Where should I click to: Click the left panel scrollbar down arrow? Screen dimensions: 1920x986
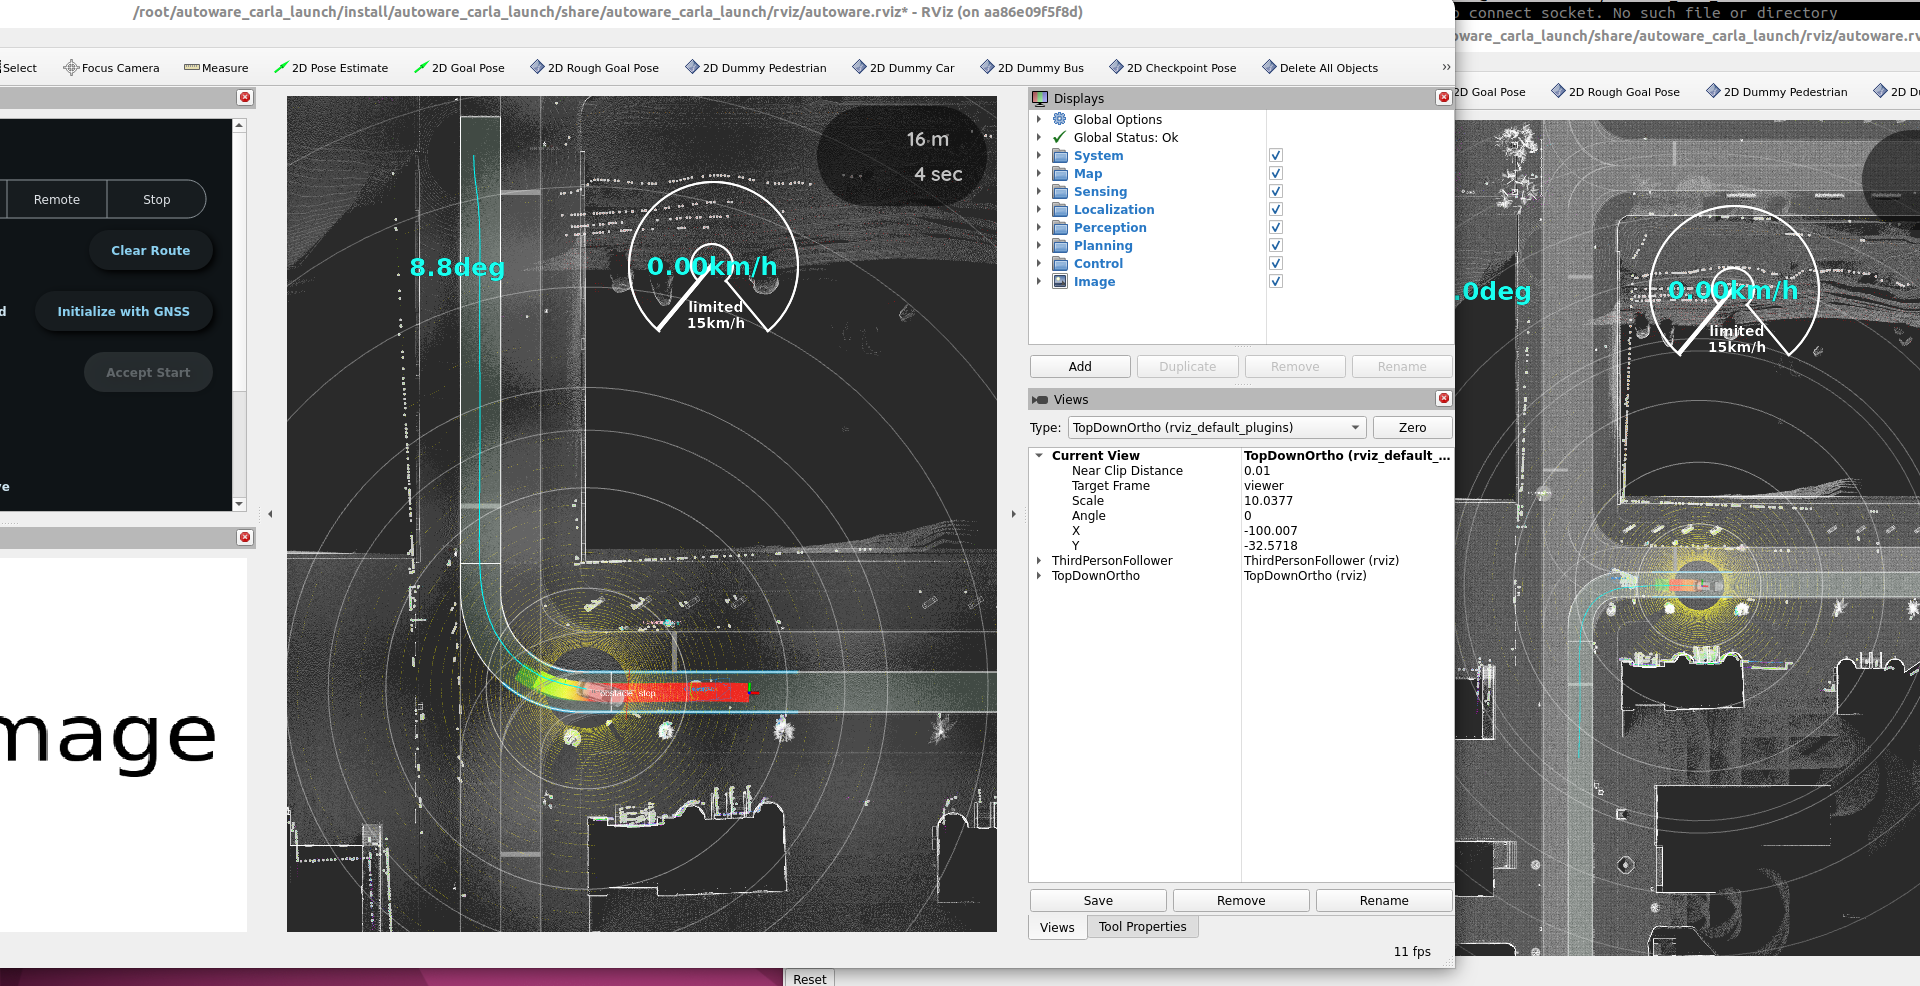[239, 504]
